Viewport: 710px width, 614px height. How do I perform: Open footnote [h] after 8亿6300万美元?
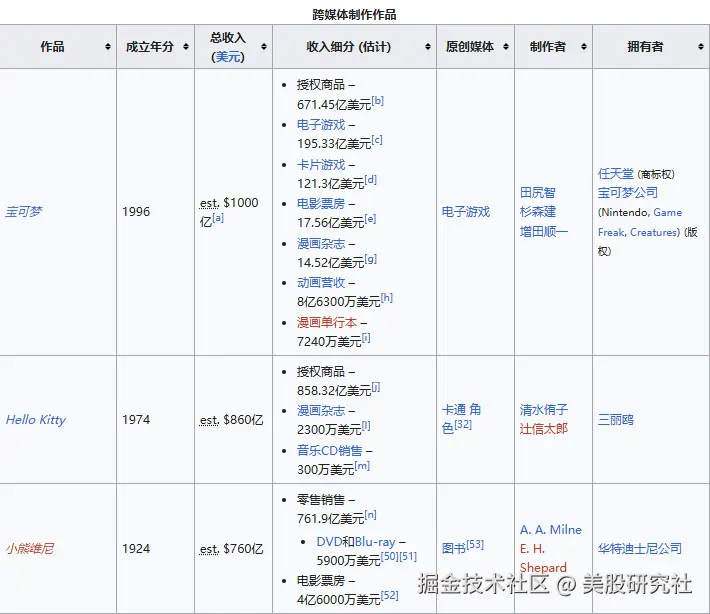[x=387, y=297]
